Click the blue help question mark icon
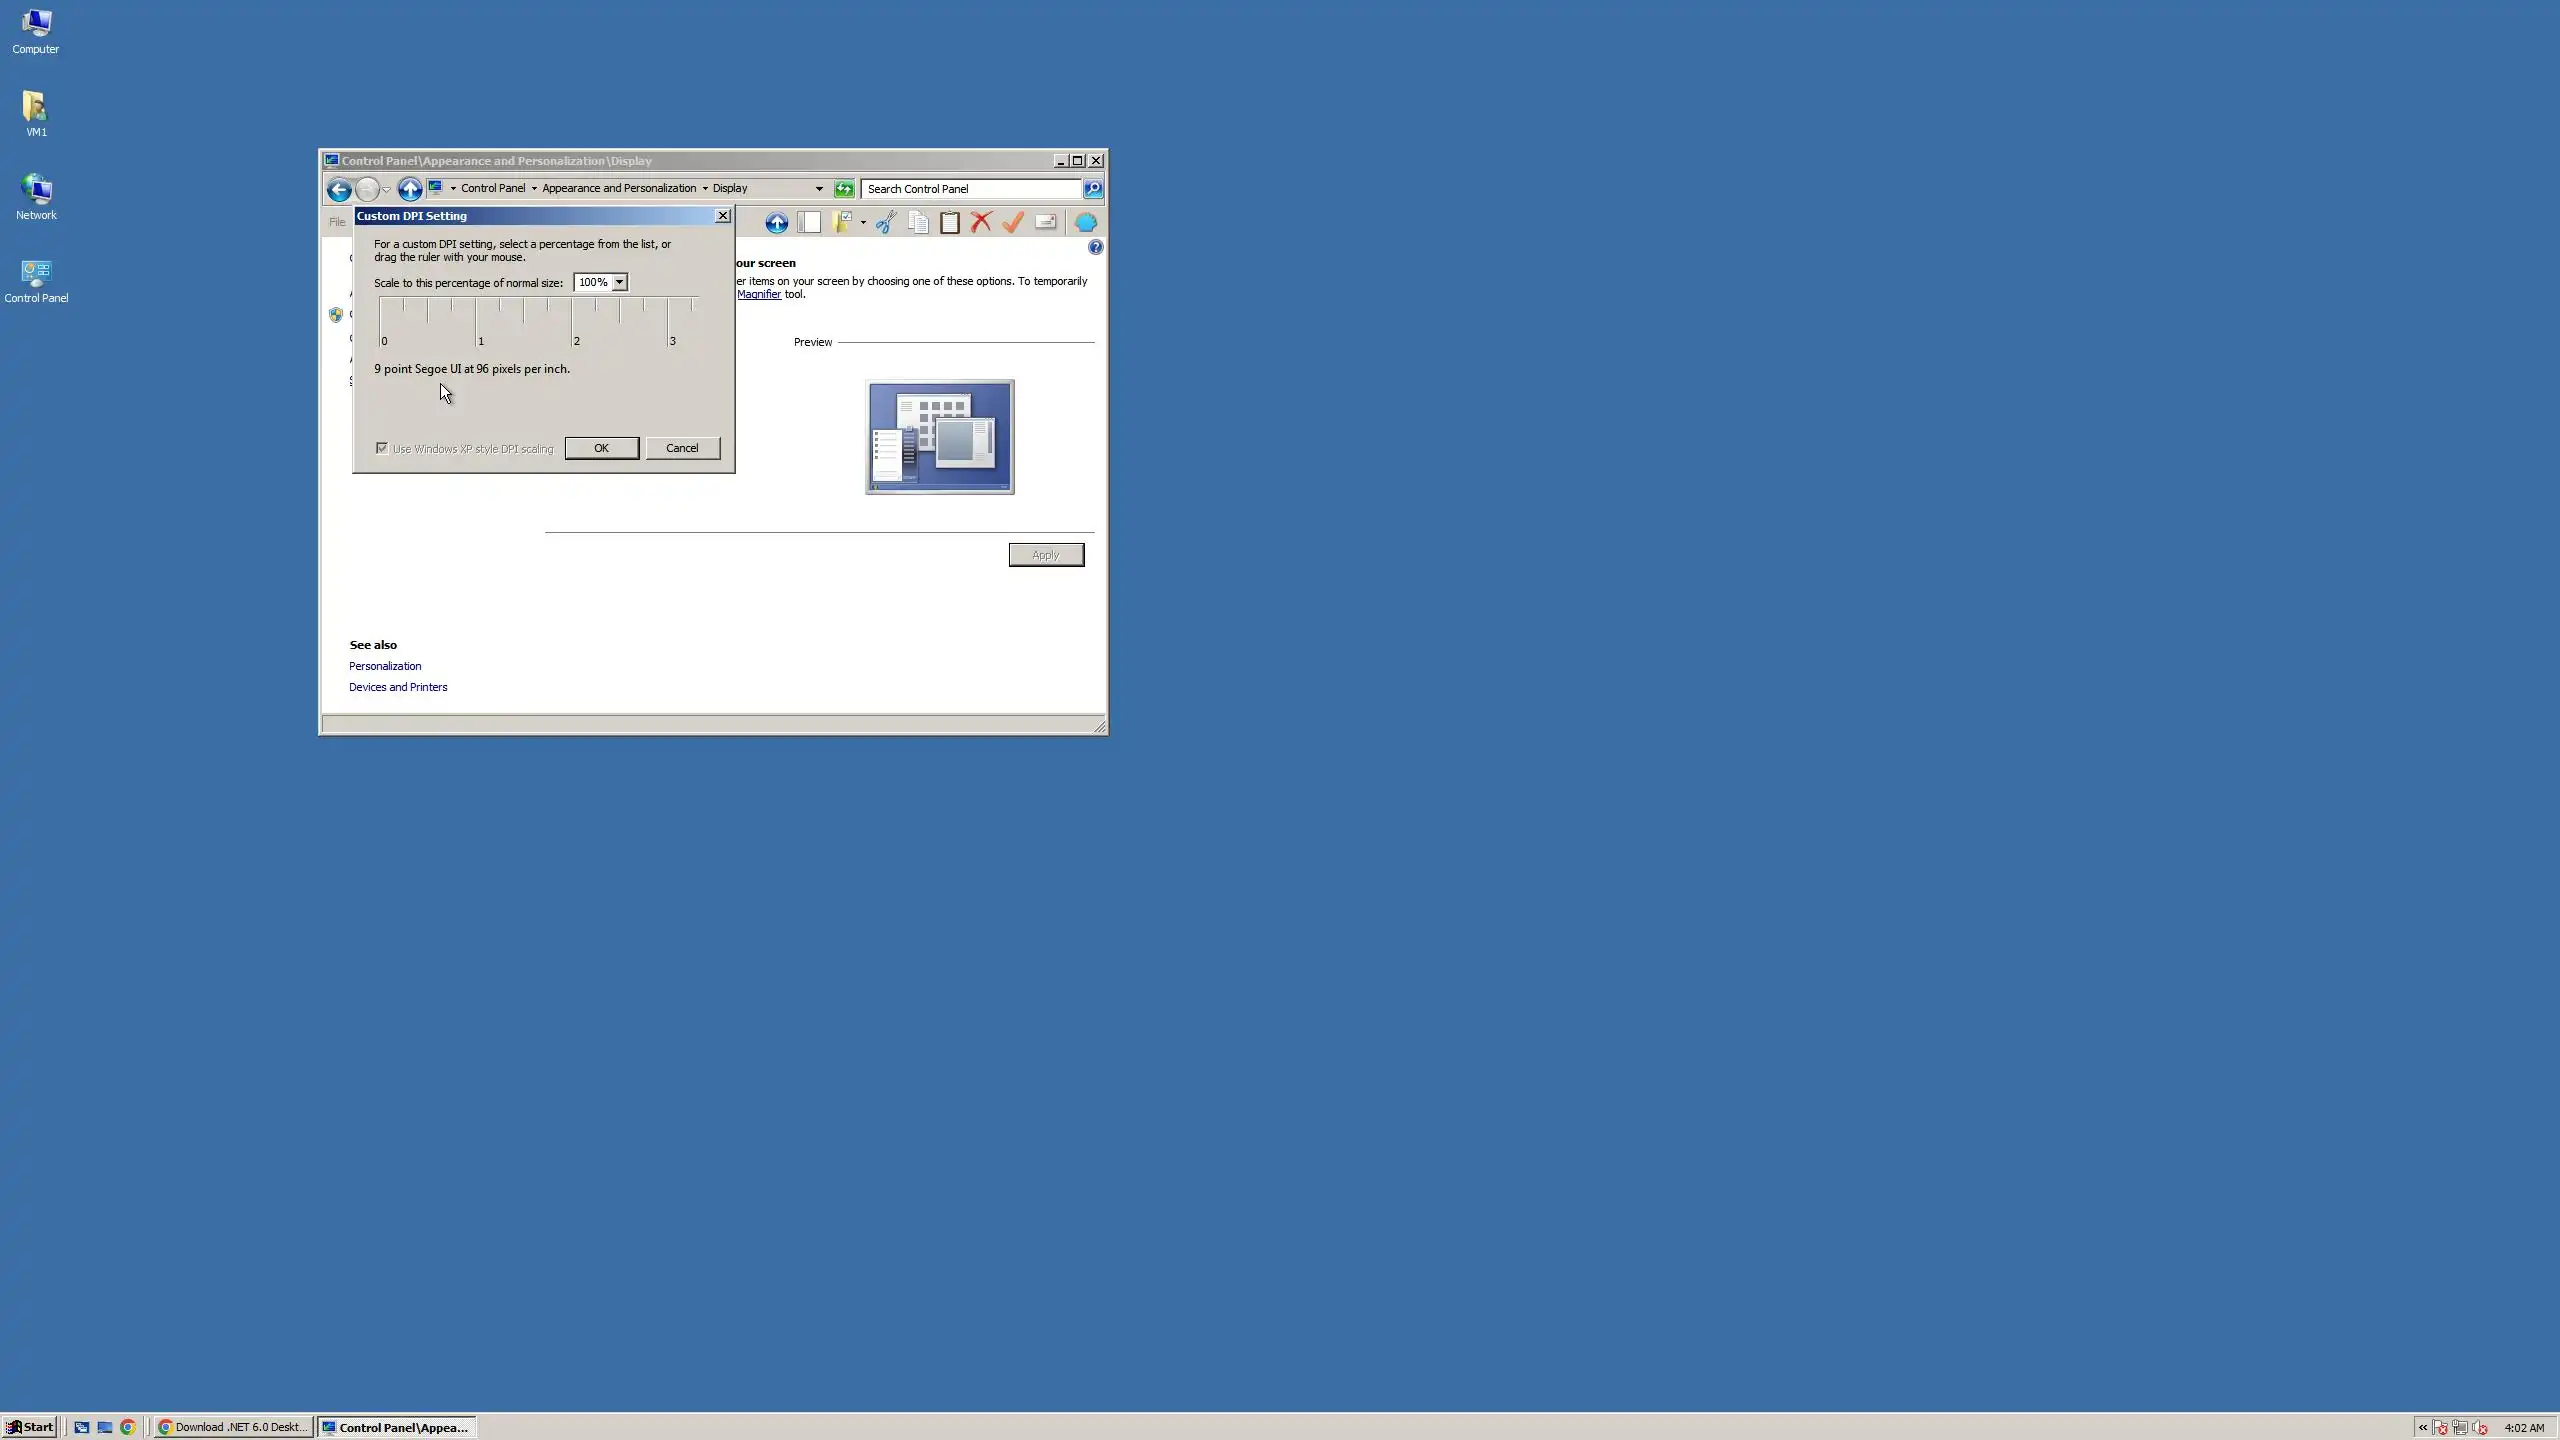This screenshot has height=1440, width=2560. 1096,247
